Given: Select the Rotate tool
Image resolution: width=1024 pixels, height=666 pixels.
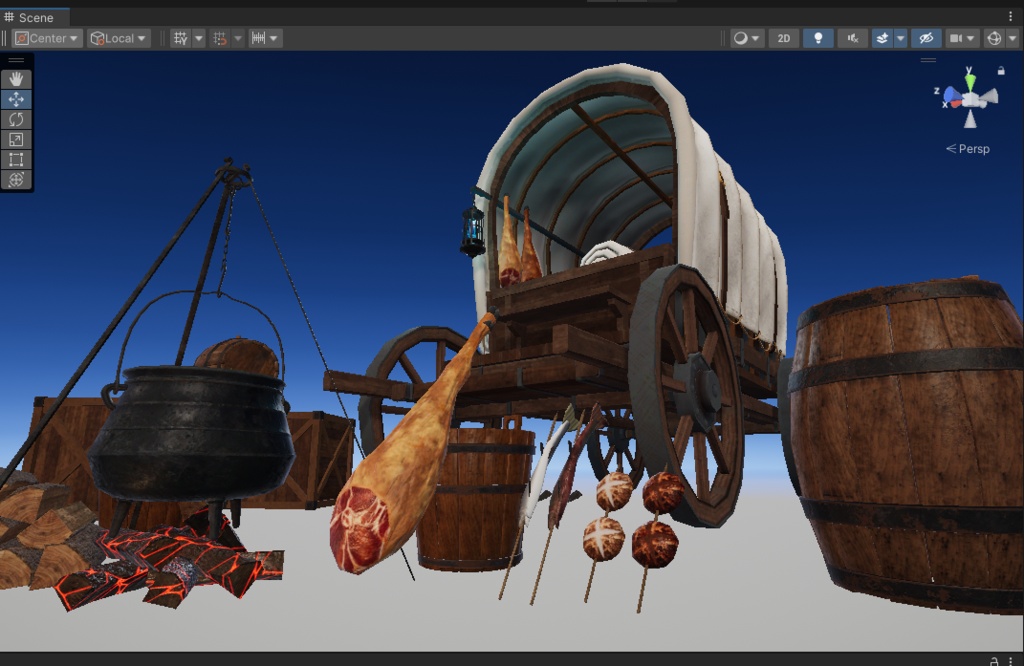Looking at the screenshot, I should pyautogui.click(x=16, y=119).
